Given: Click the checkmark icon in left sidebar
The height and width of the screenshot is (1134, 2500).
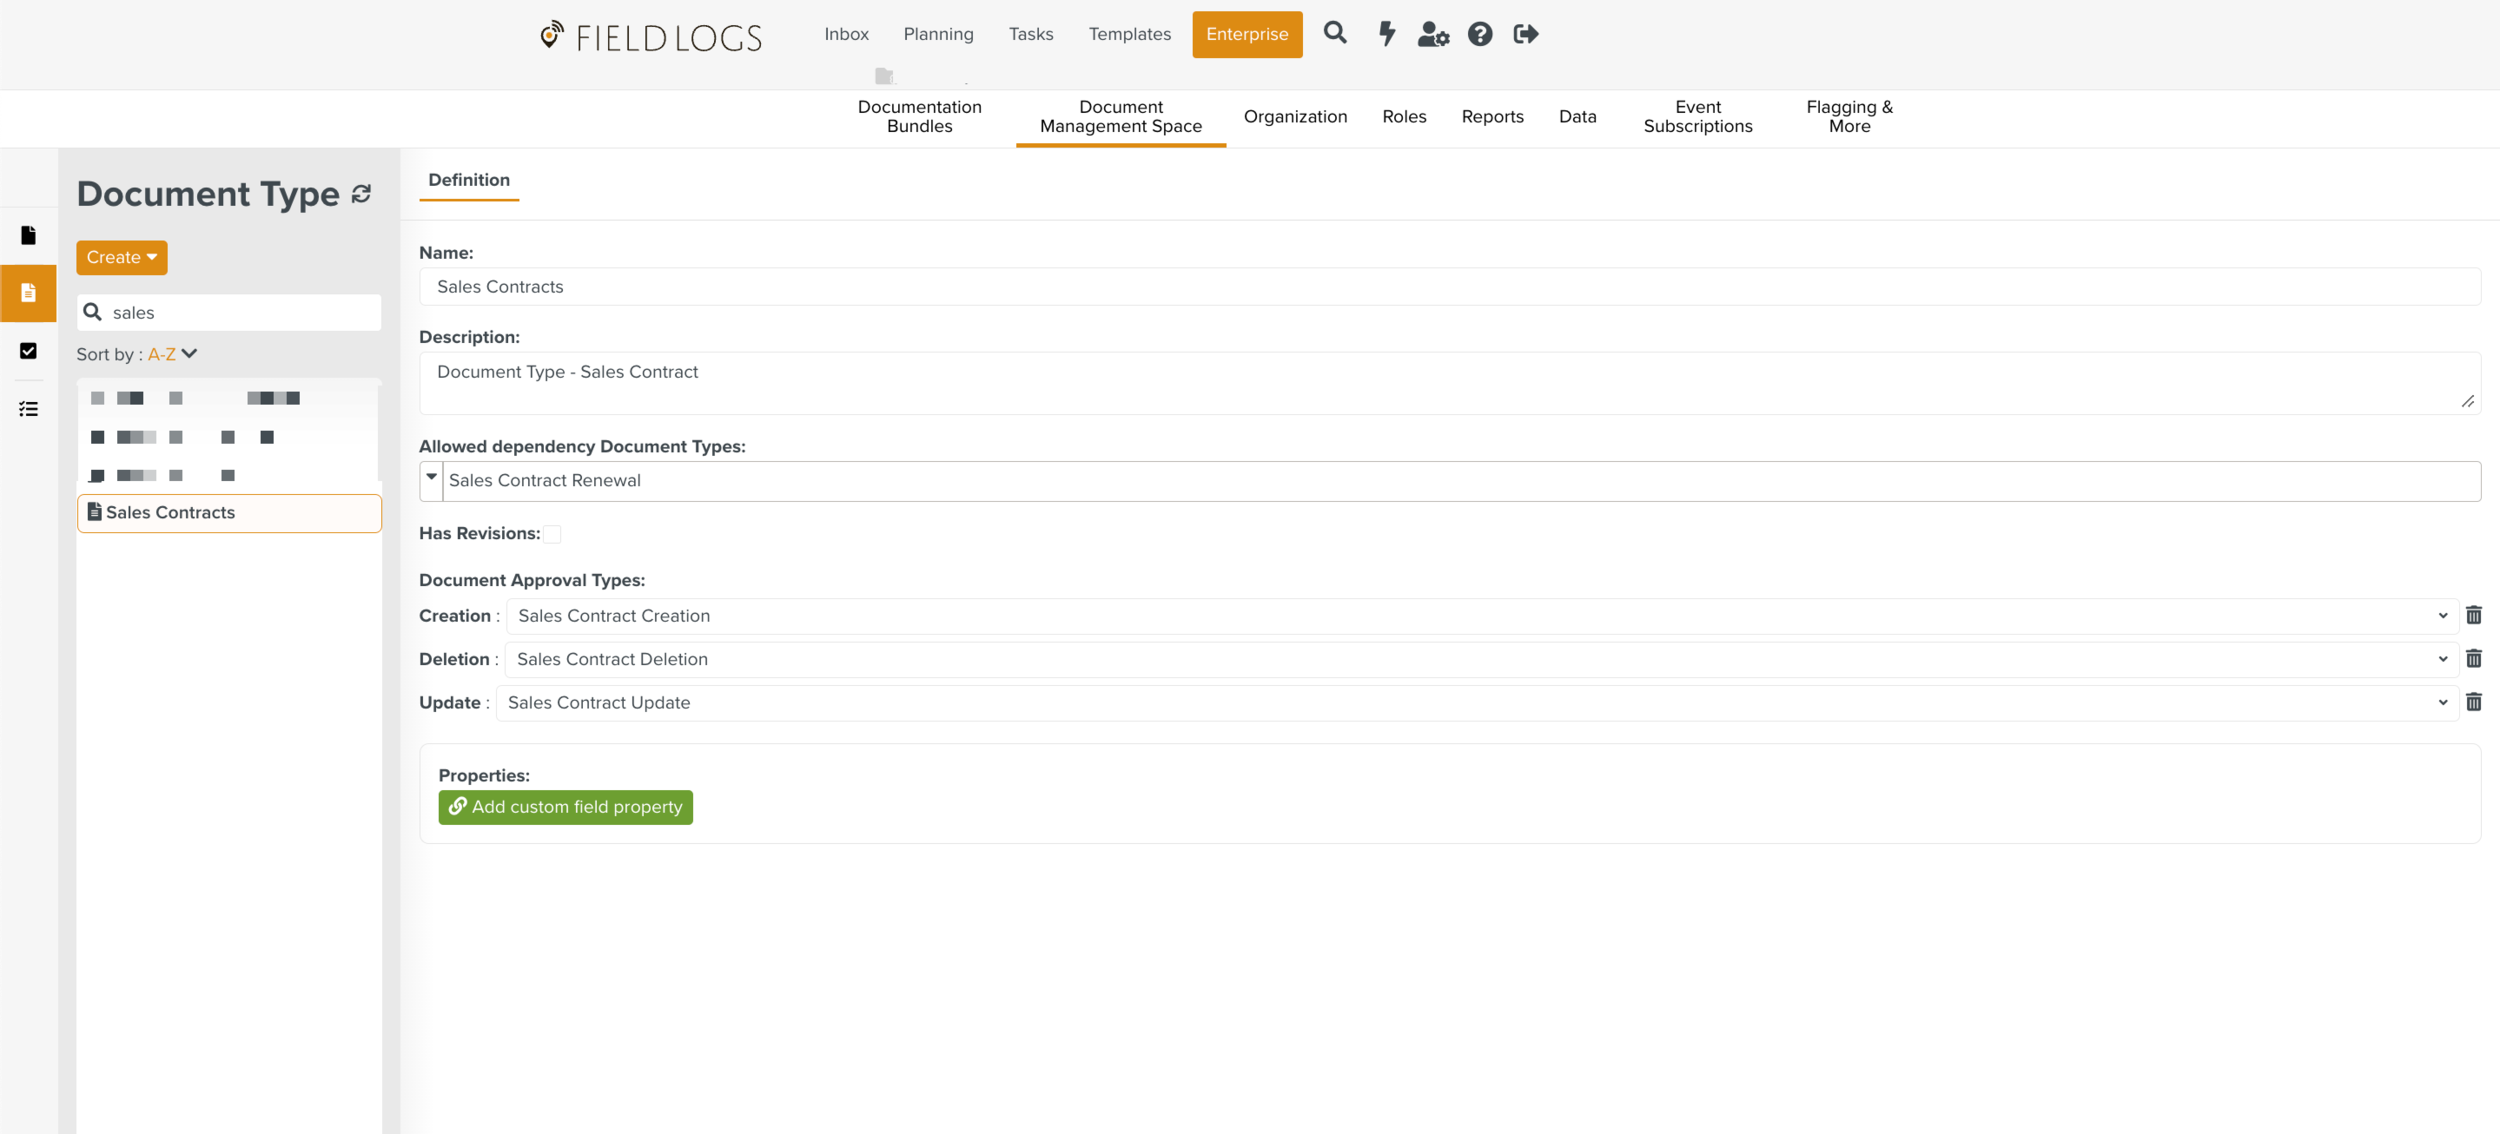Looking at the screenshot, I should coord(28,351).
